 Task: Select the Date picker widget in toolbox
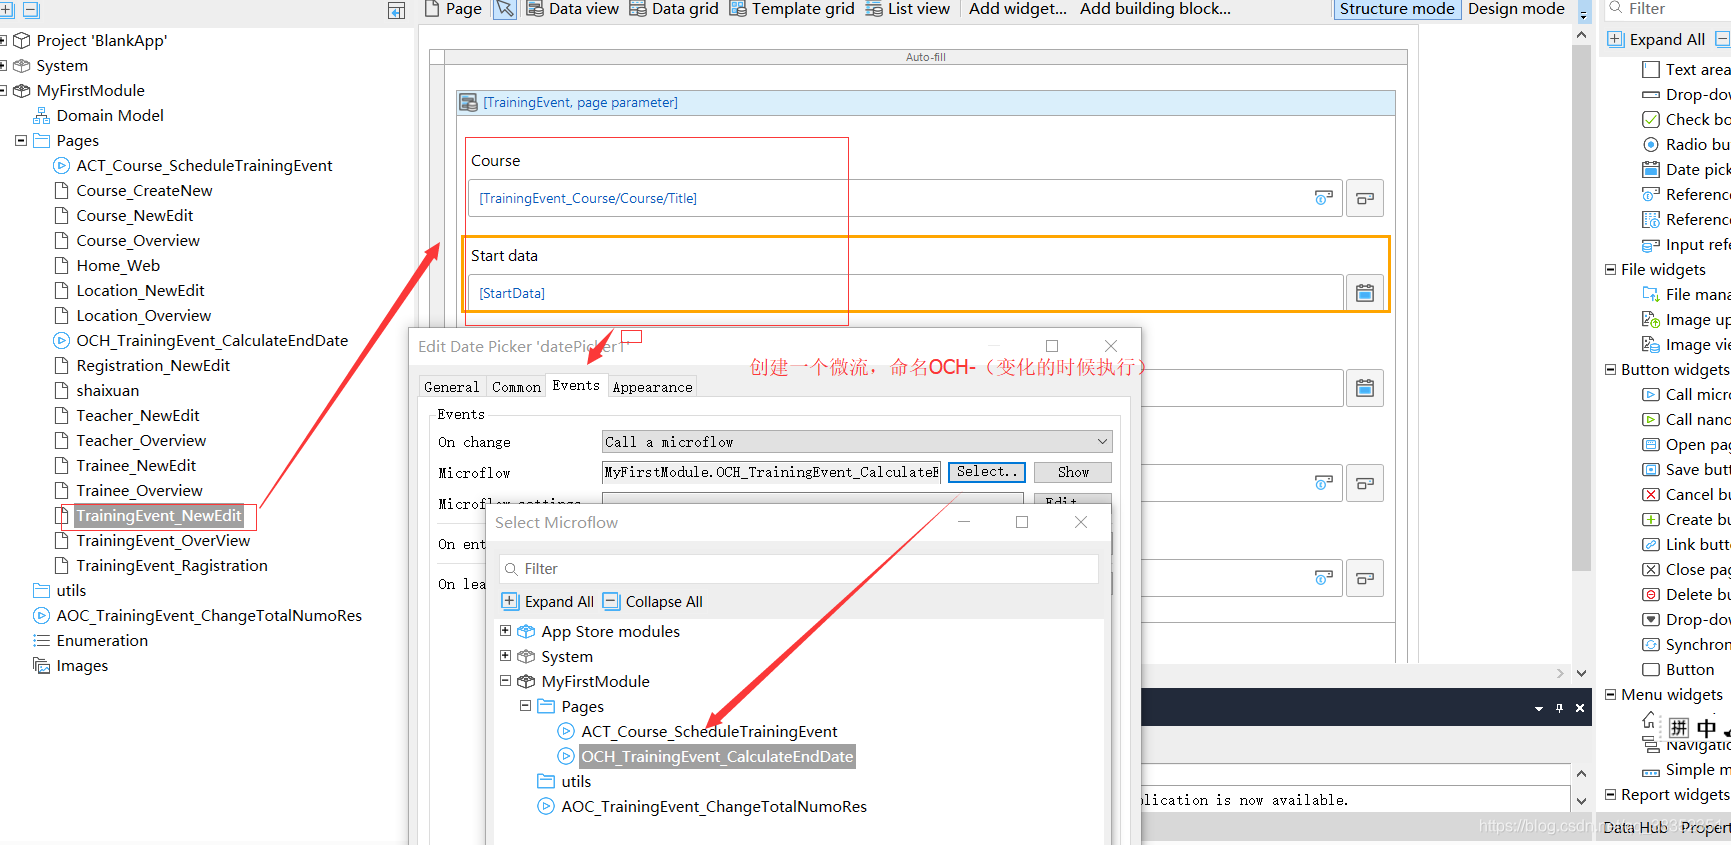pos(1686,170)
